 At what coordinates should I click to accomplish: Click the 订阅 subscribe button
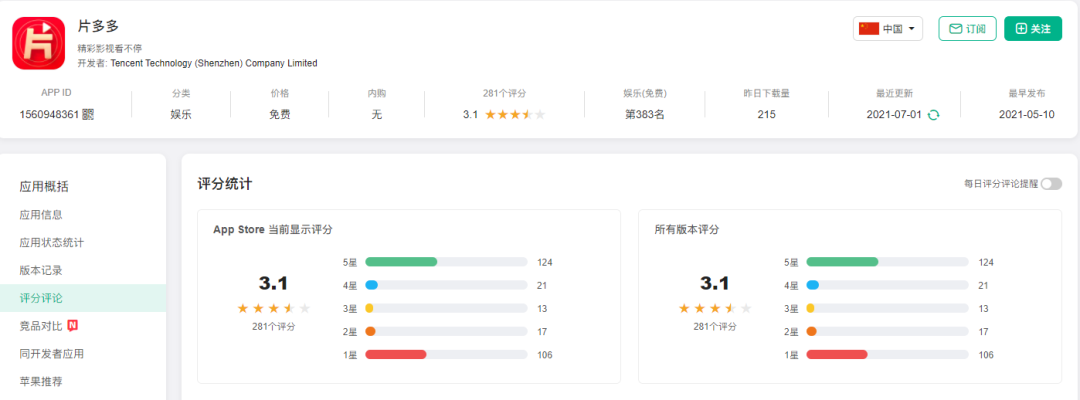(967, 29)
